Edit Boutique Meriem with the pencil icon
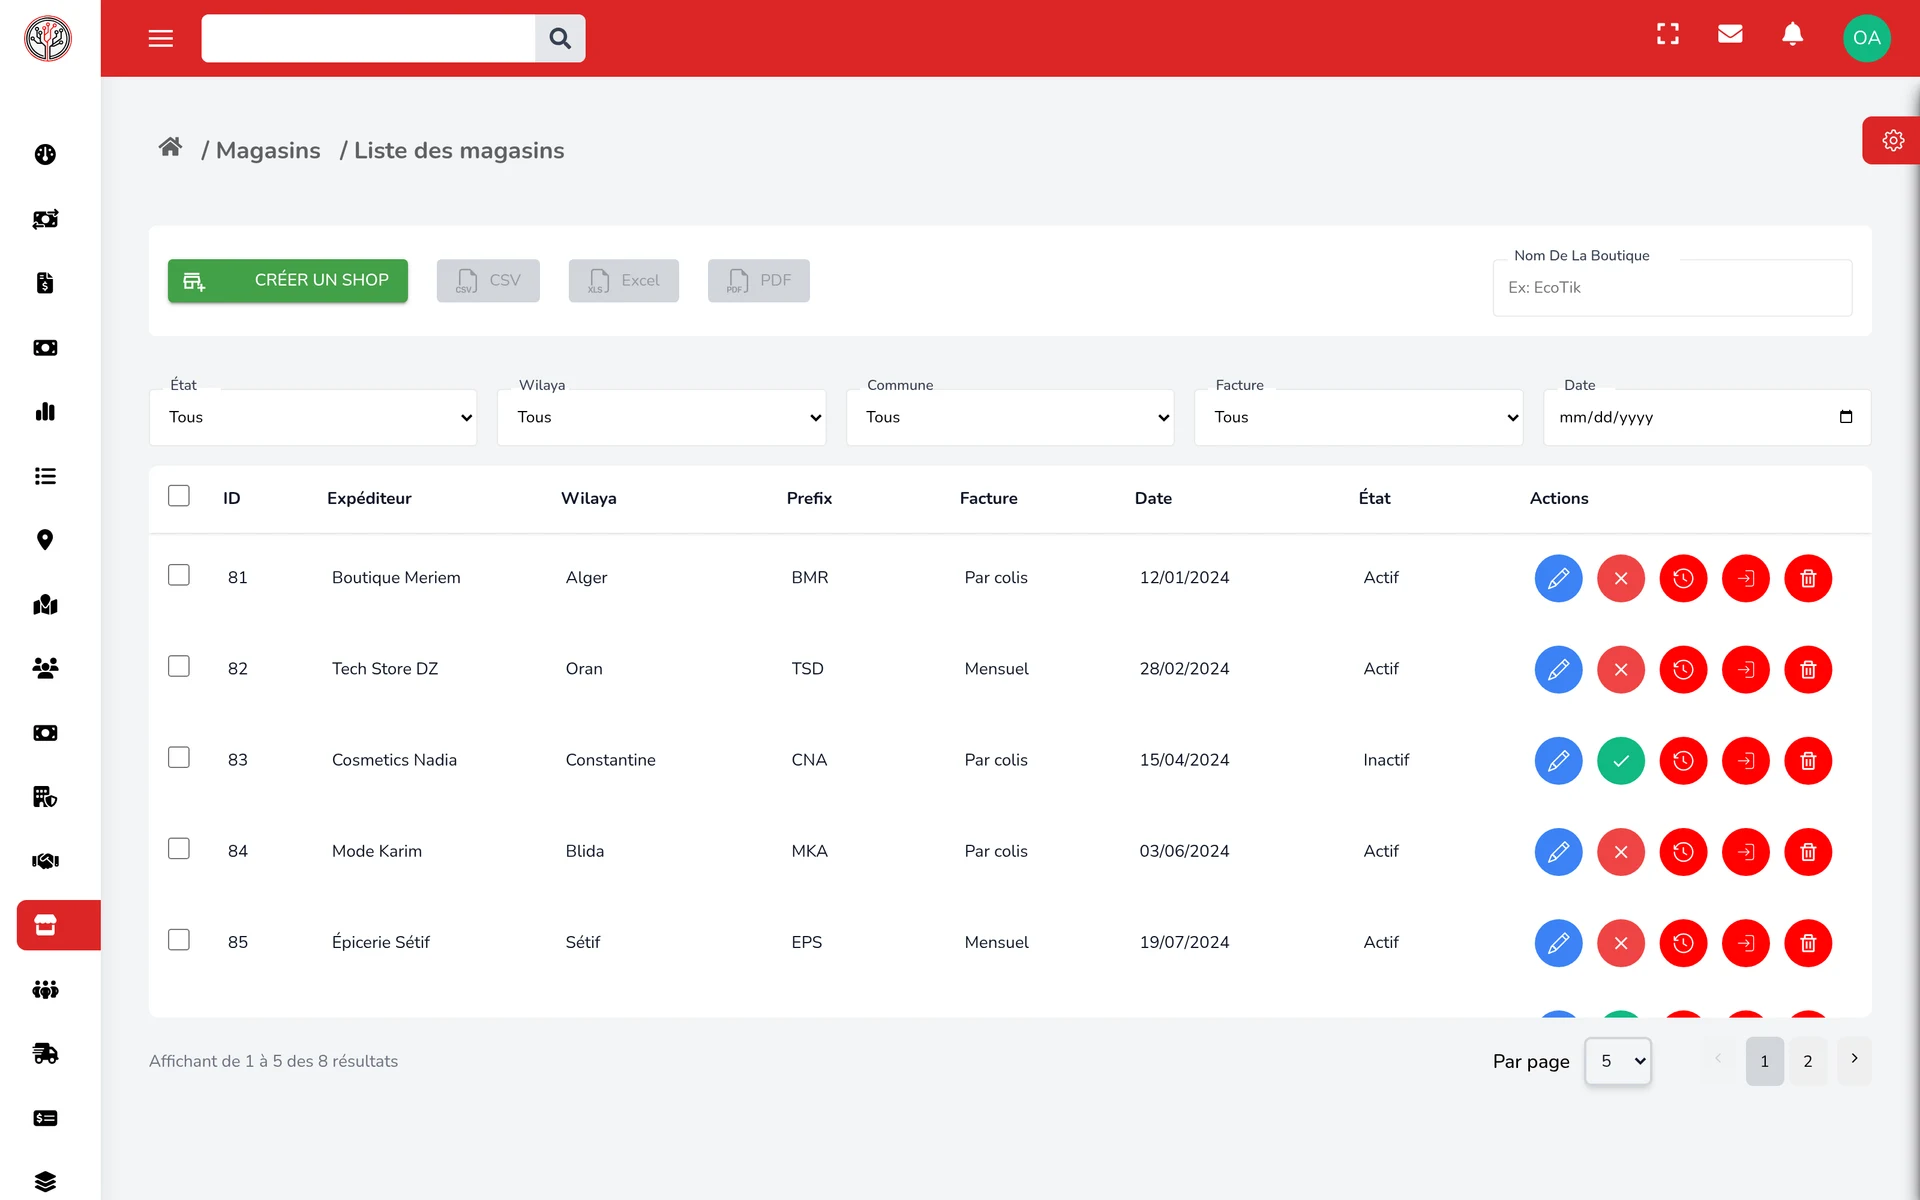 tap(1558, 578)
